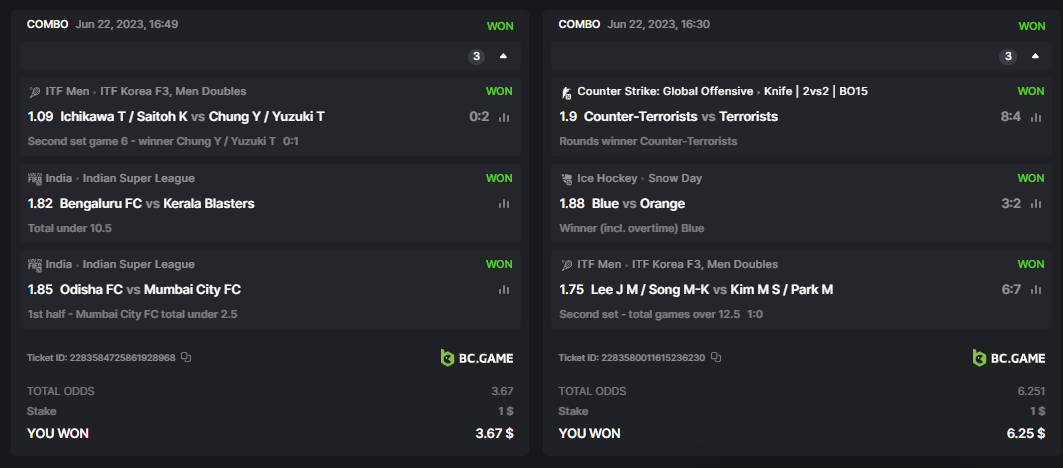Open stats icon for Odisha FC vs Mumbai City
1063x468 pixels.
pyautogui.click(x=504, y=290)
